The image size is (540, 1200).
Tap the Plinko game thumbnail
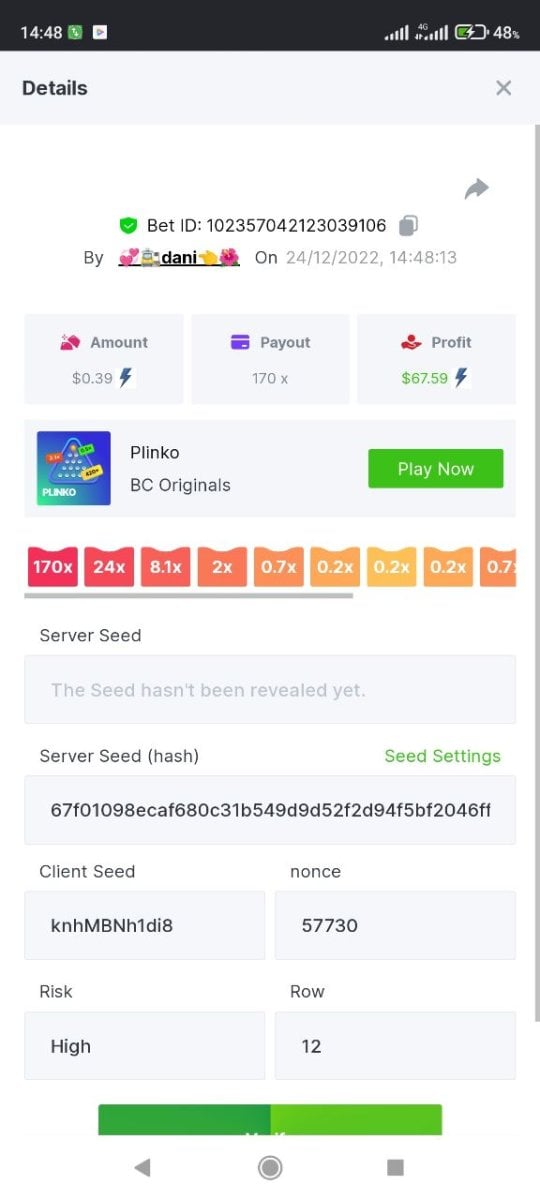[73, 468]
